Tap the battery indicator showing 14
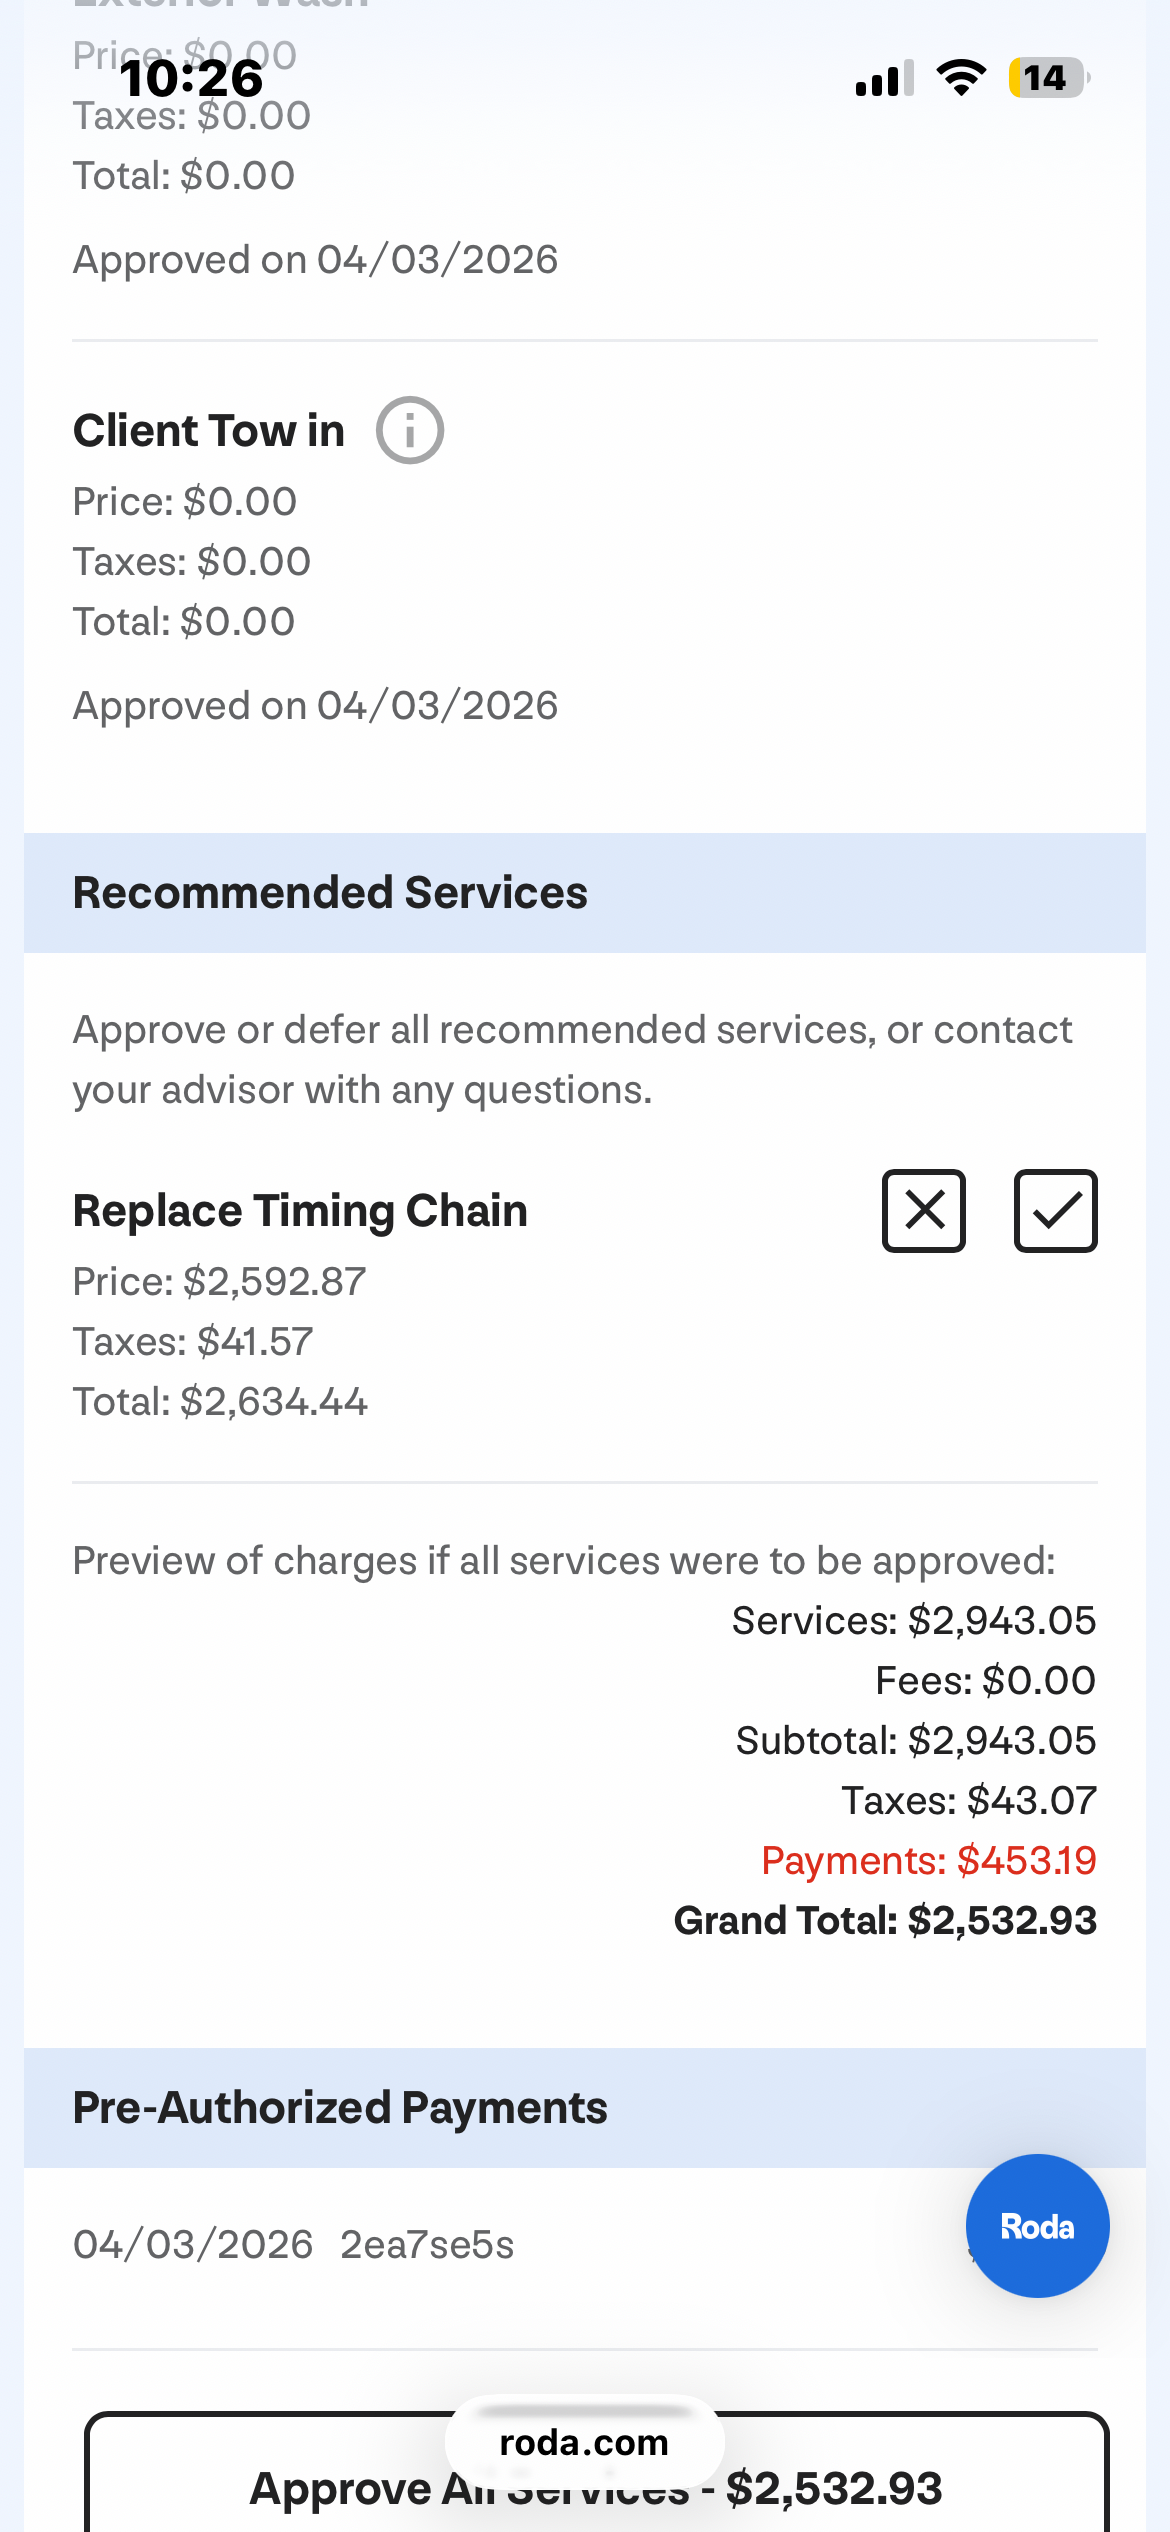This screenshot has width=1170, height=2532. [1047, 78]
